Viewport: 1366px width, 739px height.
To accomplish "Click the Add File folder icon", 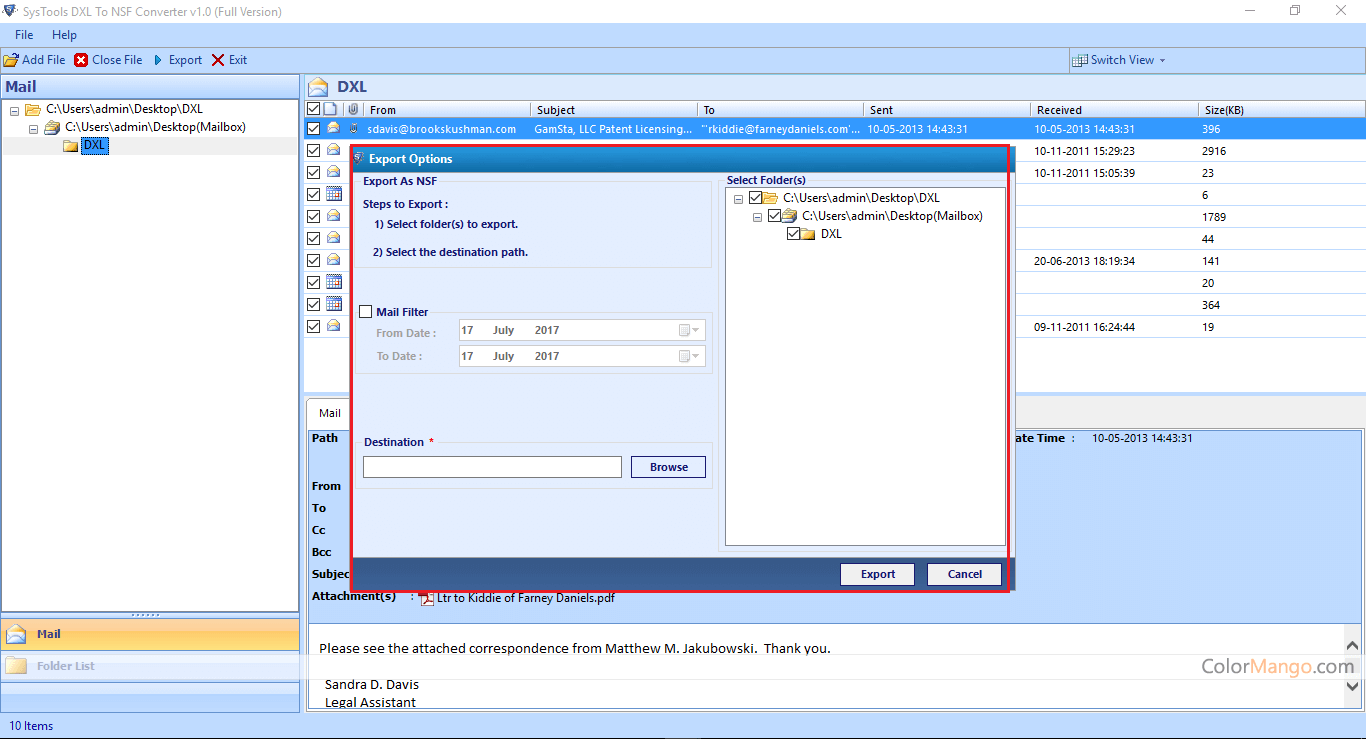I will coord(11,60).
